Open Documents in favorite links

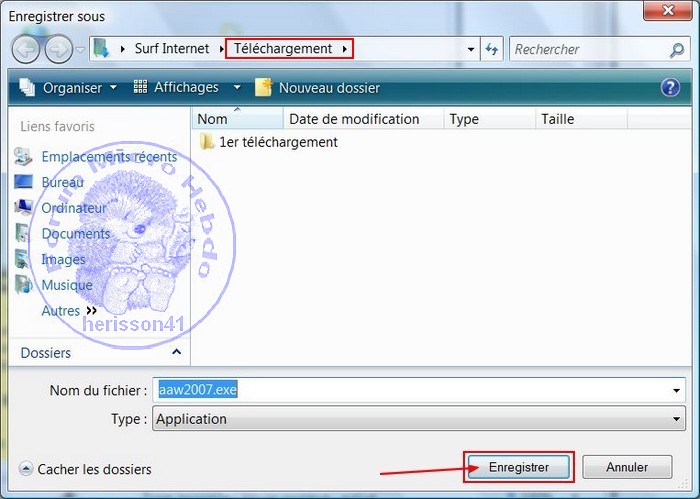(76, 233)
